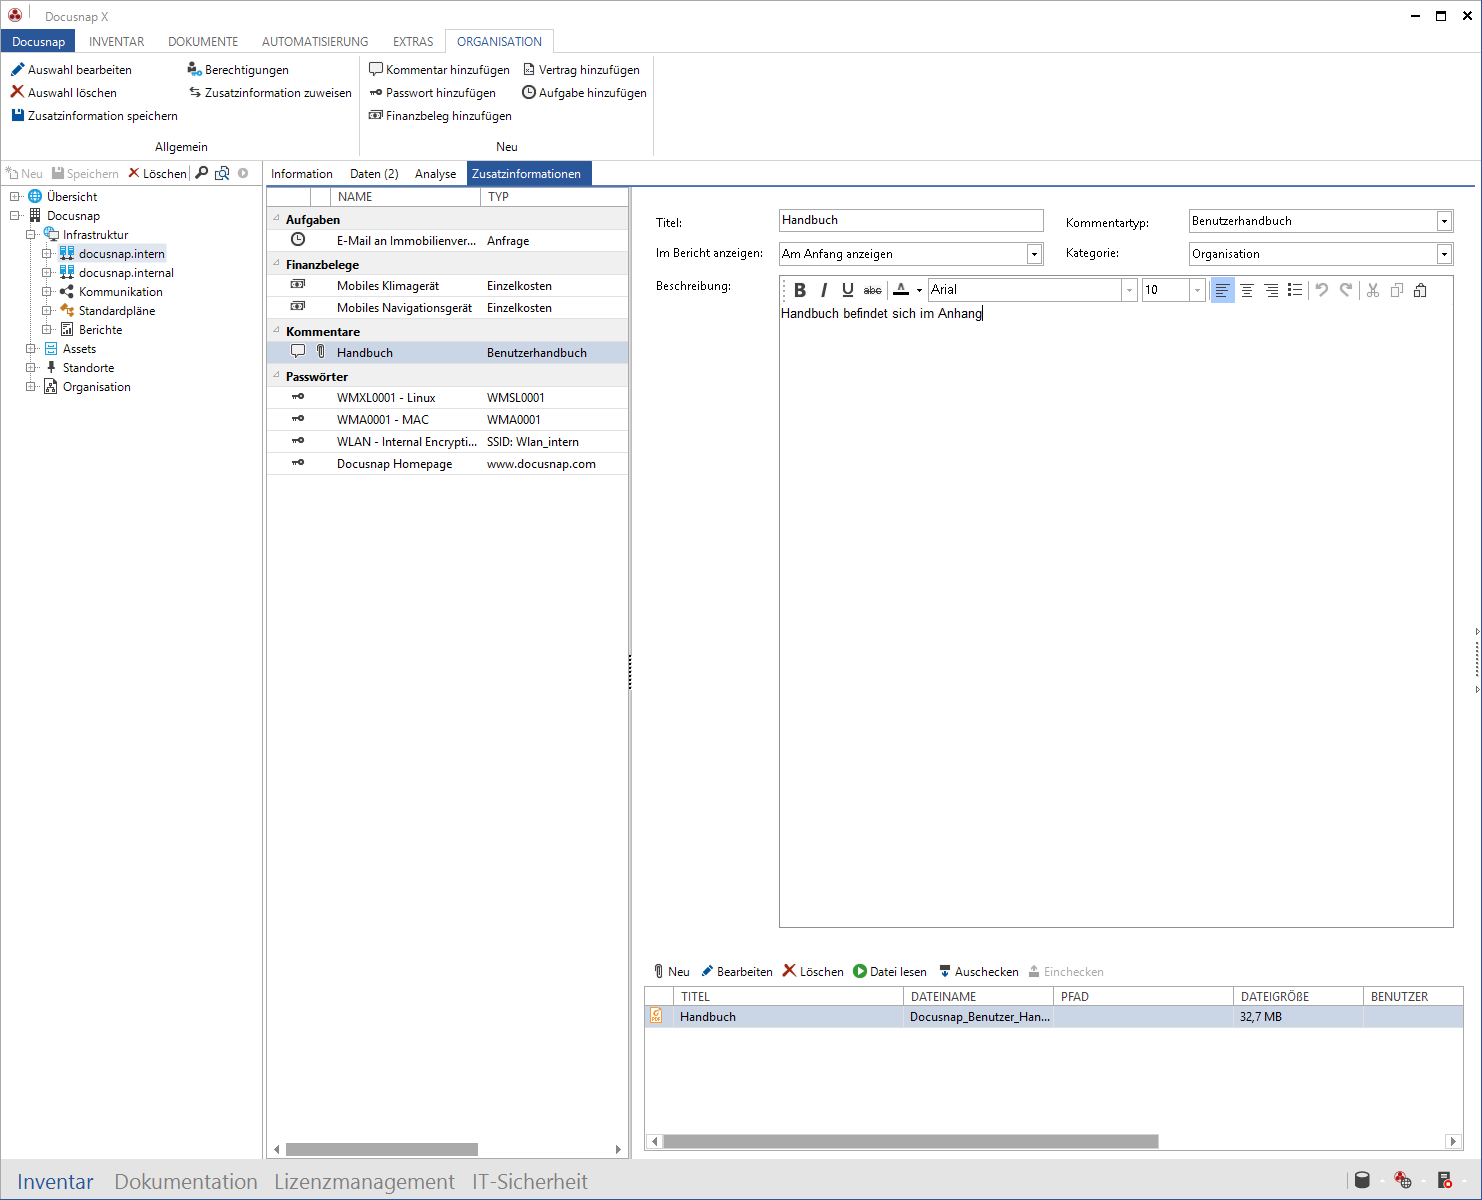Image resolution: width=1482 pixels, height=1200 pixels.
Task: Click the font color swatch button
Action: tap(901, 290)
